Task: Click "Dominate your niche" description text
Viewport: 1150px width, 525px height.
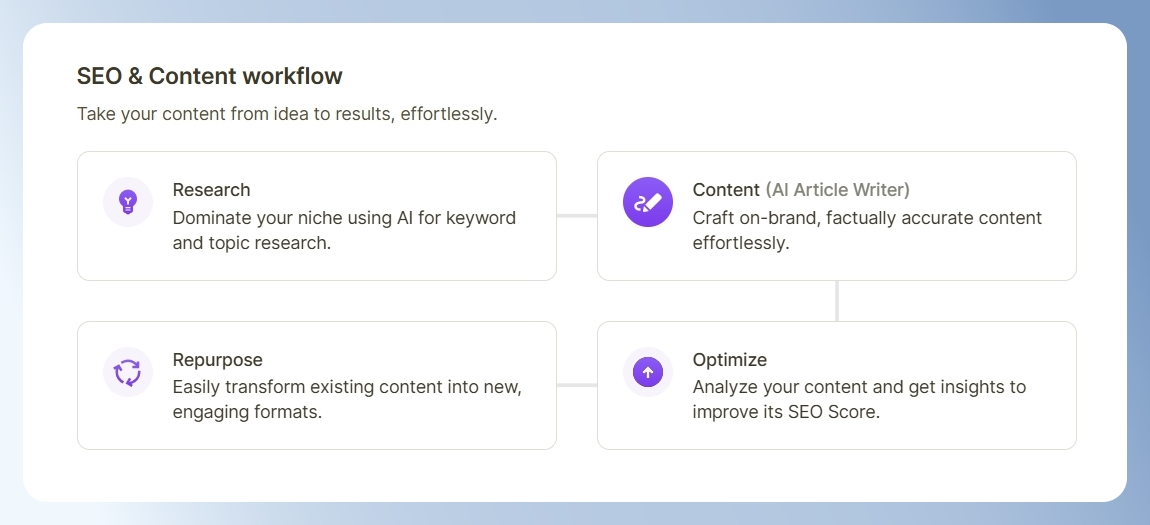Action: 344,230
